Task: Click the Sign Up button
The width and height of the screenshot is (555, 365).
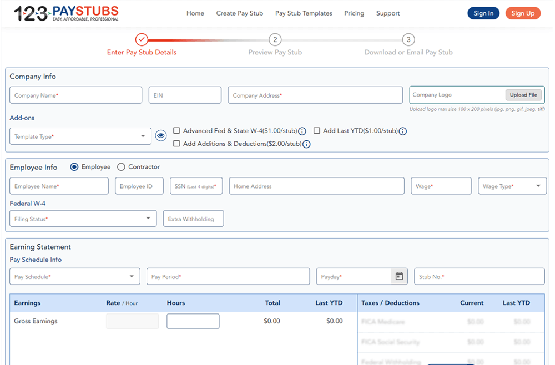Action: tap(523, 13)
